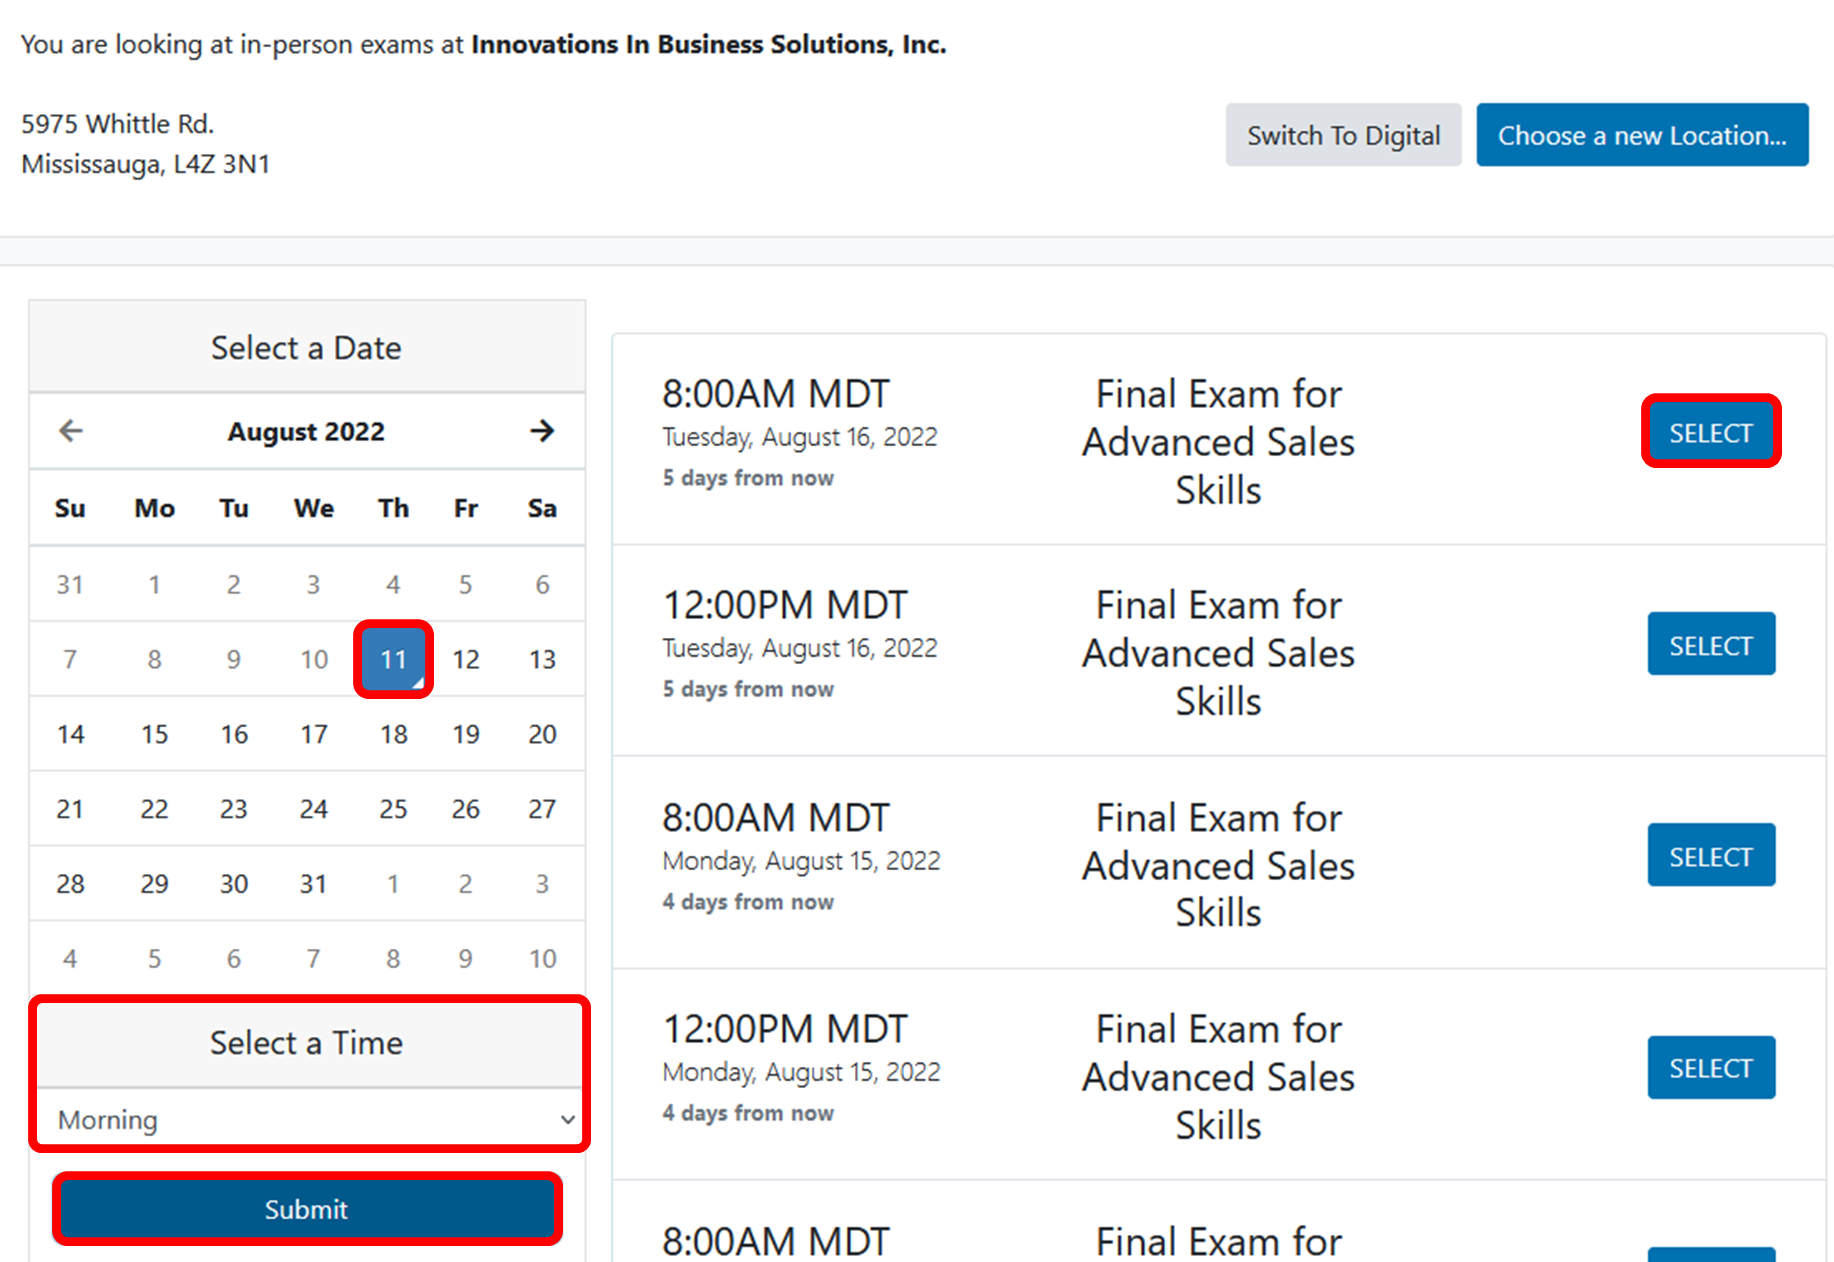This screenshot has width=1834, height=1262.
Task: Click Switch To Digital button
Action: point(1342,135)
